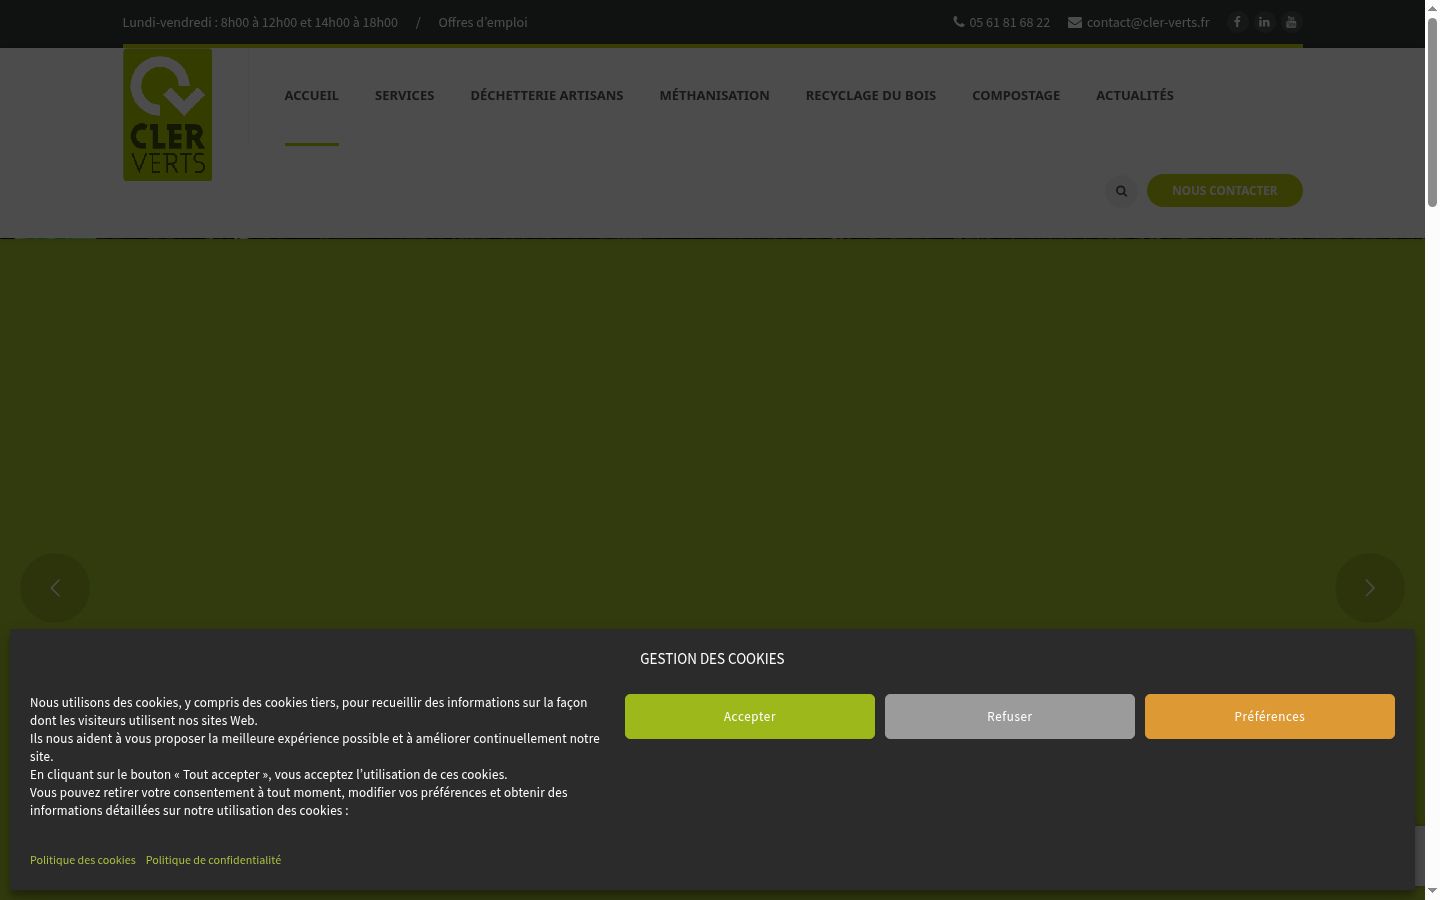Open the ACTUALITÉS menu item
Image resolution: width=1440 pixels, height=900 pixels.
(x=1135, y=95)
